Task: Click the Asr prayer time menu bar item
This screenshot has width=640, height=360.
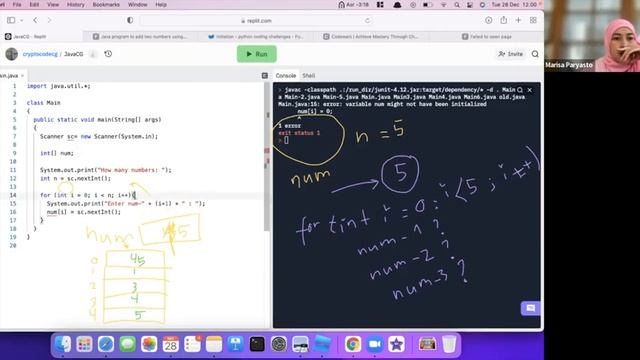Action: tap(353, 4)
